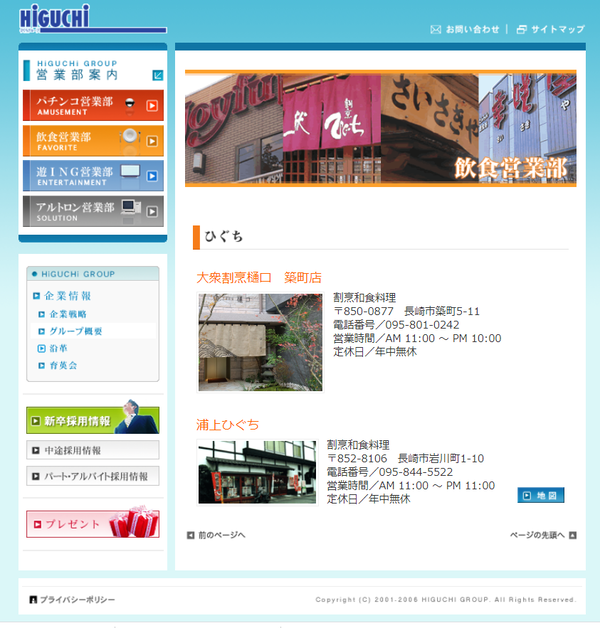Click the arrow icon beside 育英会
The image size is (600, 628).
tap(41, 365)
